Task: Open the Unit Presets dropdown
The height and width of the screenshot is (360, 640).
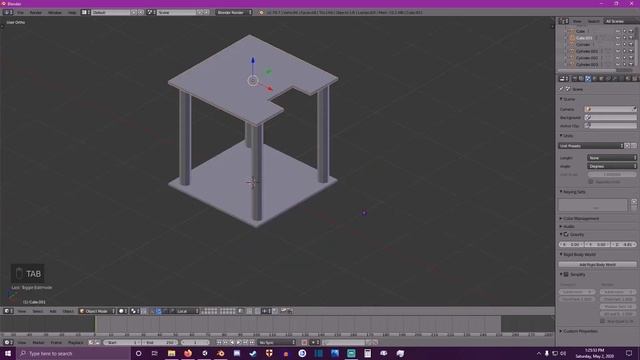Action: coord(591,146)
